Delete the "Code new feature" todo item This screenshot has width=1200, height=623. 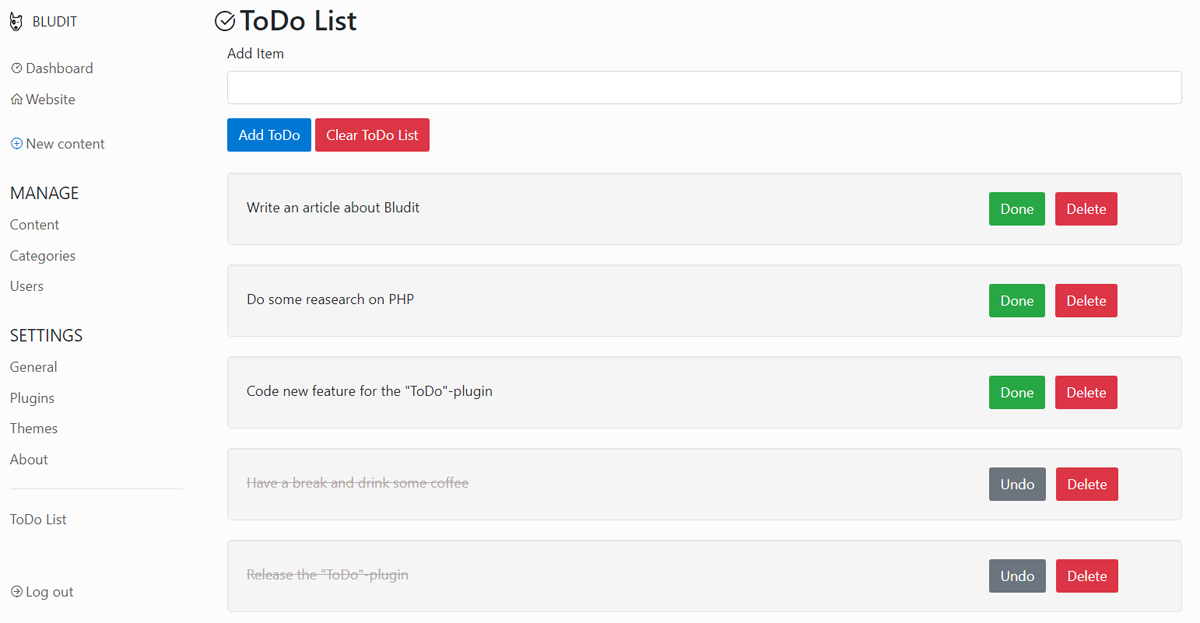(x=1085, y=393)
